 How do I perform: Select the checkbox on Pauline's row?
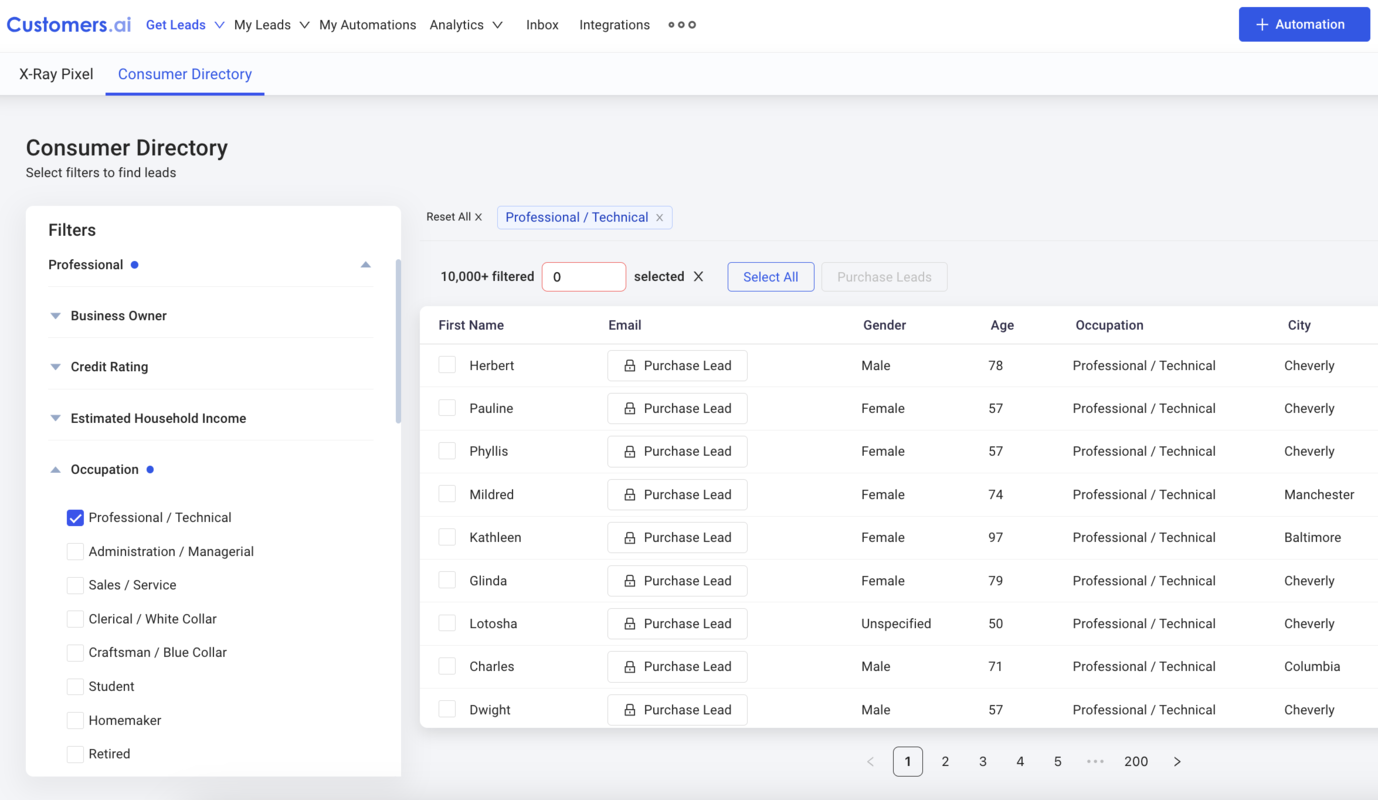(x=446, y=407)
